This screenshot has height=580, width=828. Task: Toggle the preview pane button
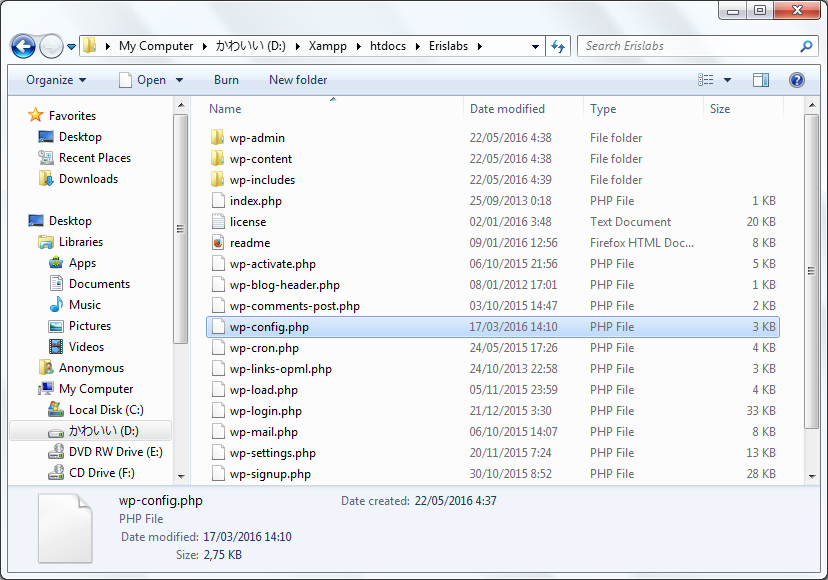(768, 79)
